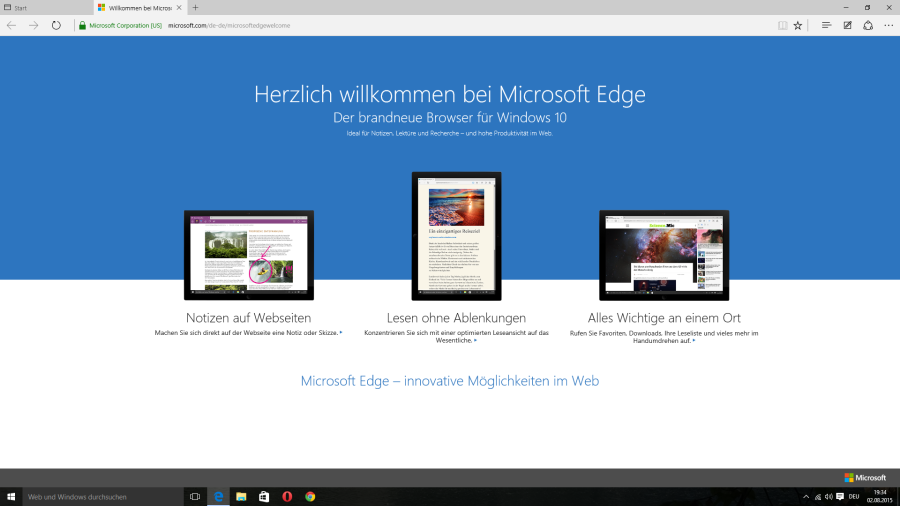The image size is (900, 506).
Task: Close the Willkommen bei Microsoft tab
Action: click(179, 7)
